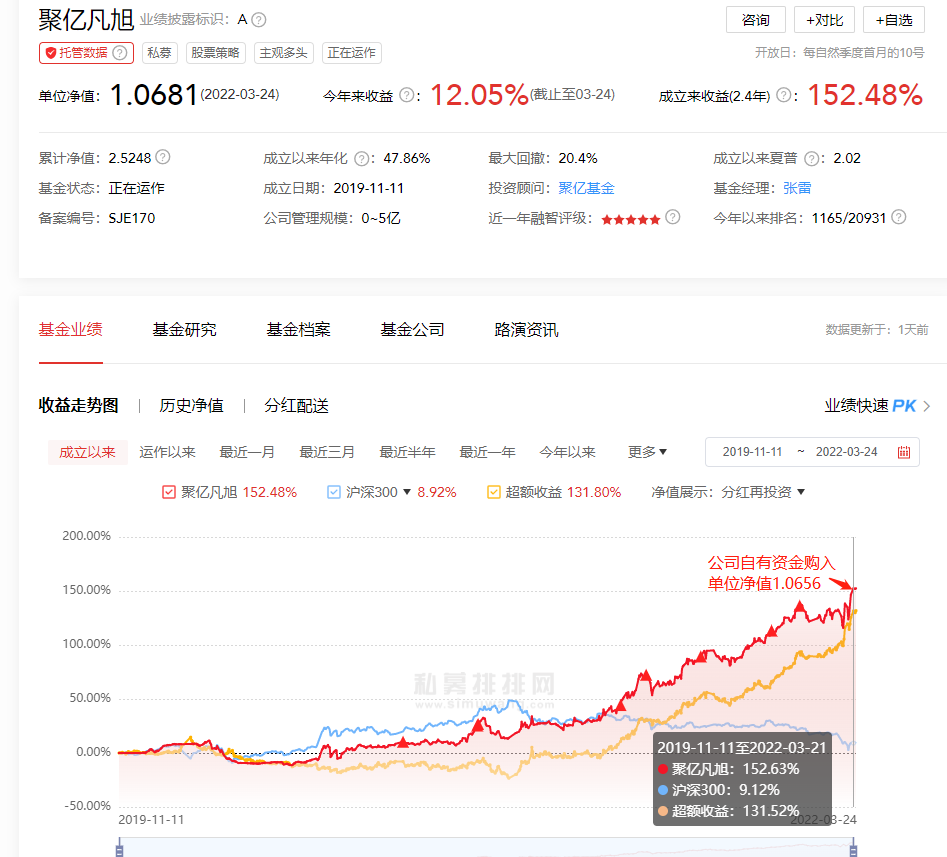Expand the 沪深300 benchmark dropdown arrow
Viewport: 947px width, 857px height.
[x=407, y=492]
